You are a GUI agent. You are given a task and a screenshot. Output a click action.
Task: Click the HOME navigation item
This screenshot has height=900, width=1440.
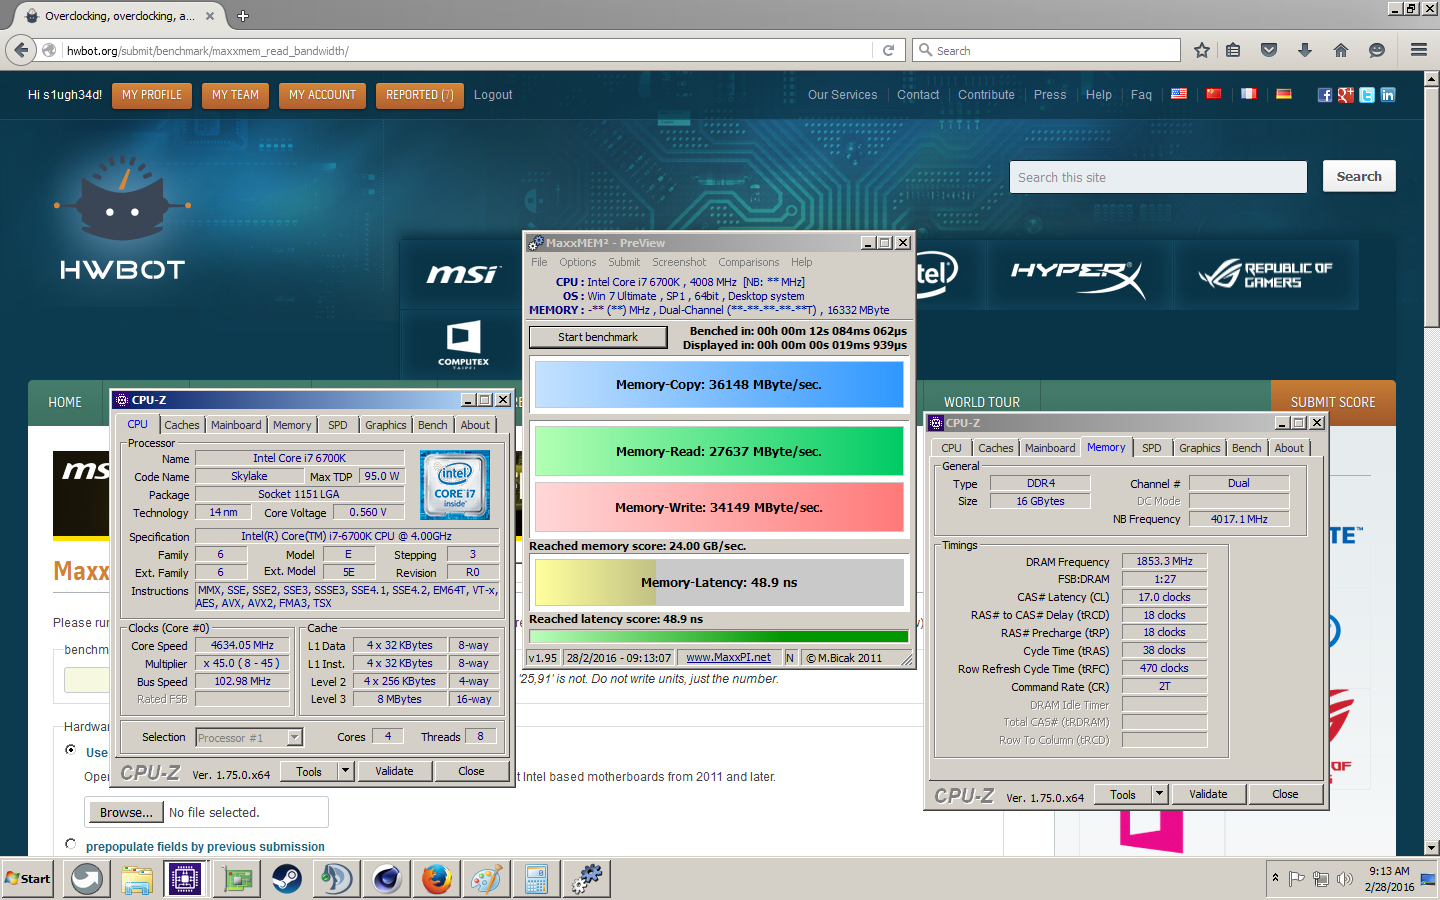(x=65, y=402)
